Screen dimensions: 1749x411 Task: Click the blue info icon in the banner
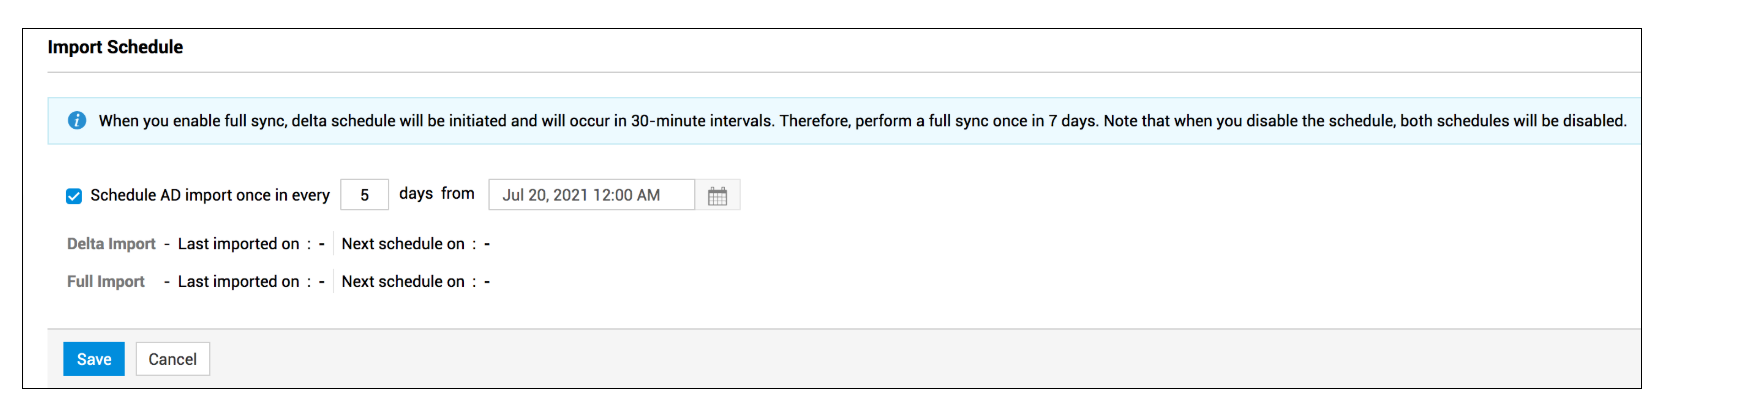pos(77,121)
